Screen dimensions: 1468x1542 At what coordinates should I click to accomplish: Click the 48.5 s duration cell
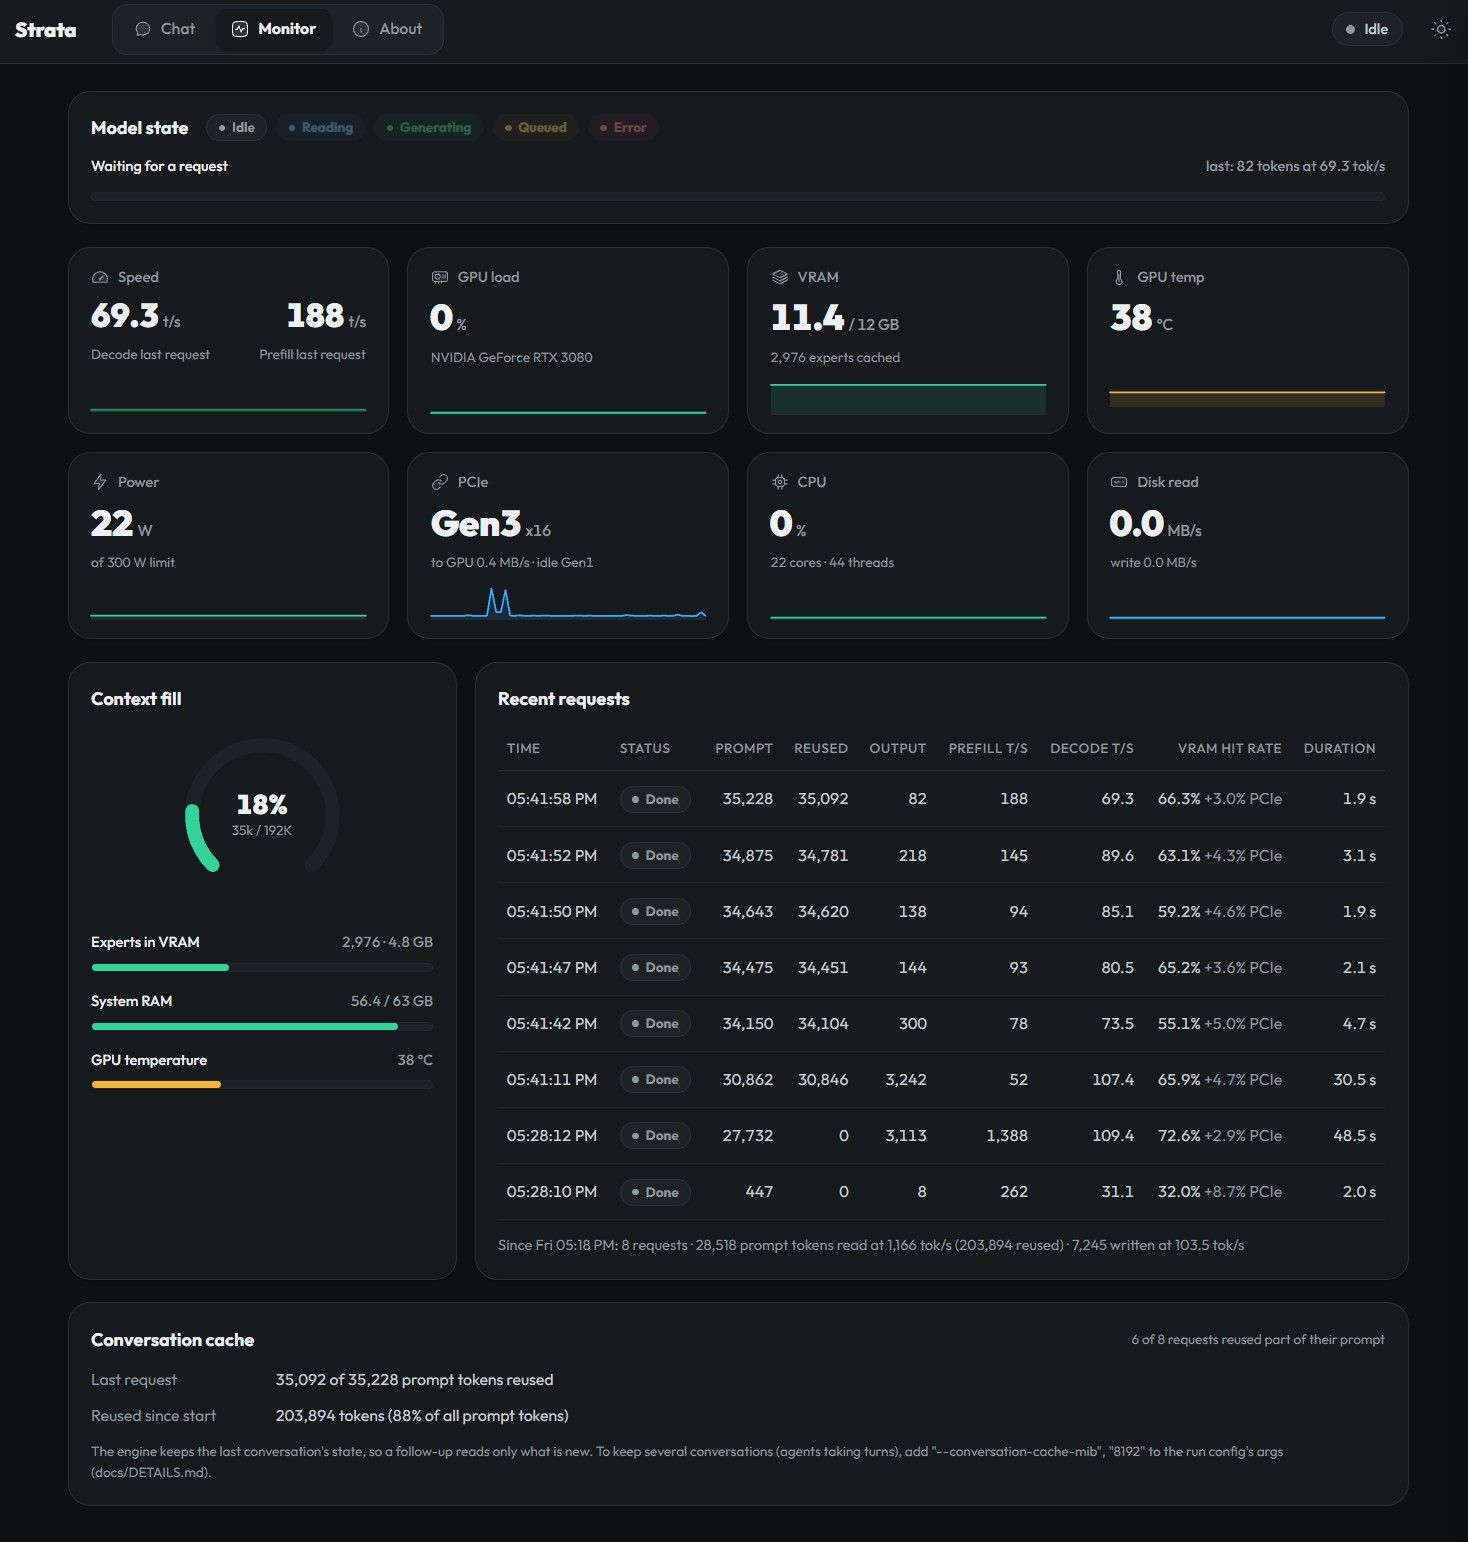click(x=1354, y=1136)
